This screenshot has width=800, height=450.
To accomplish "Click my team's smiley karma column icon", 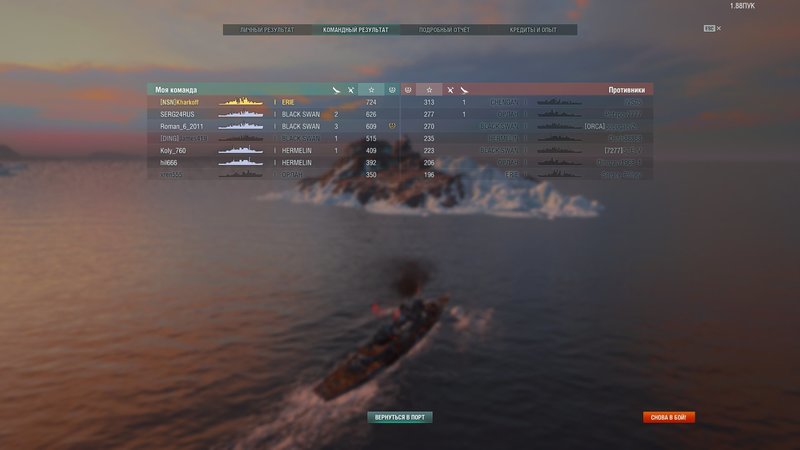I will click(392, 90).
